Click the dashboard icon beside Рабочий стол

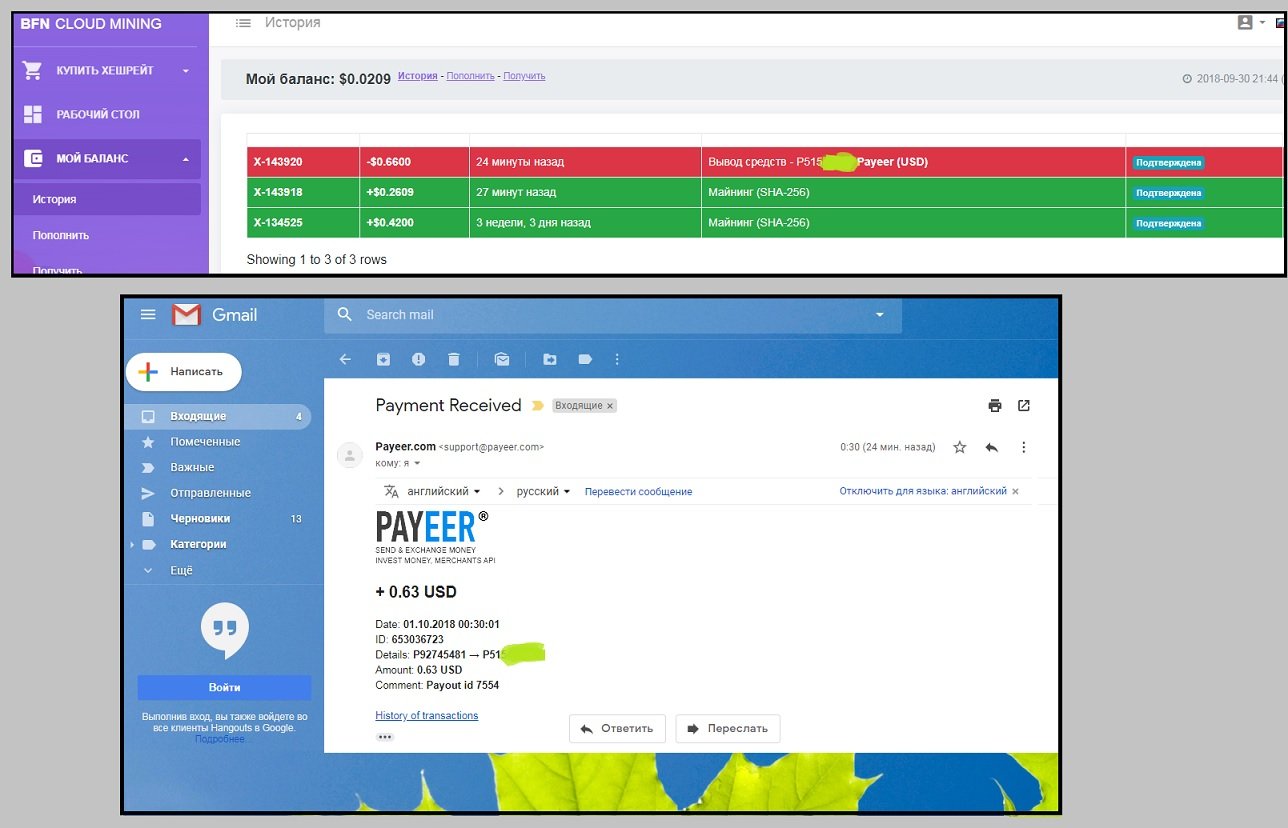coord(32,114)
